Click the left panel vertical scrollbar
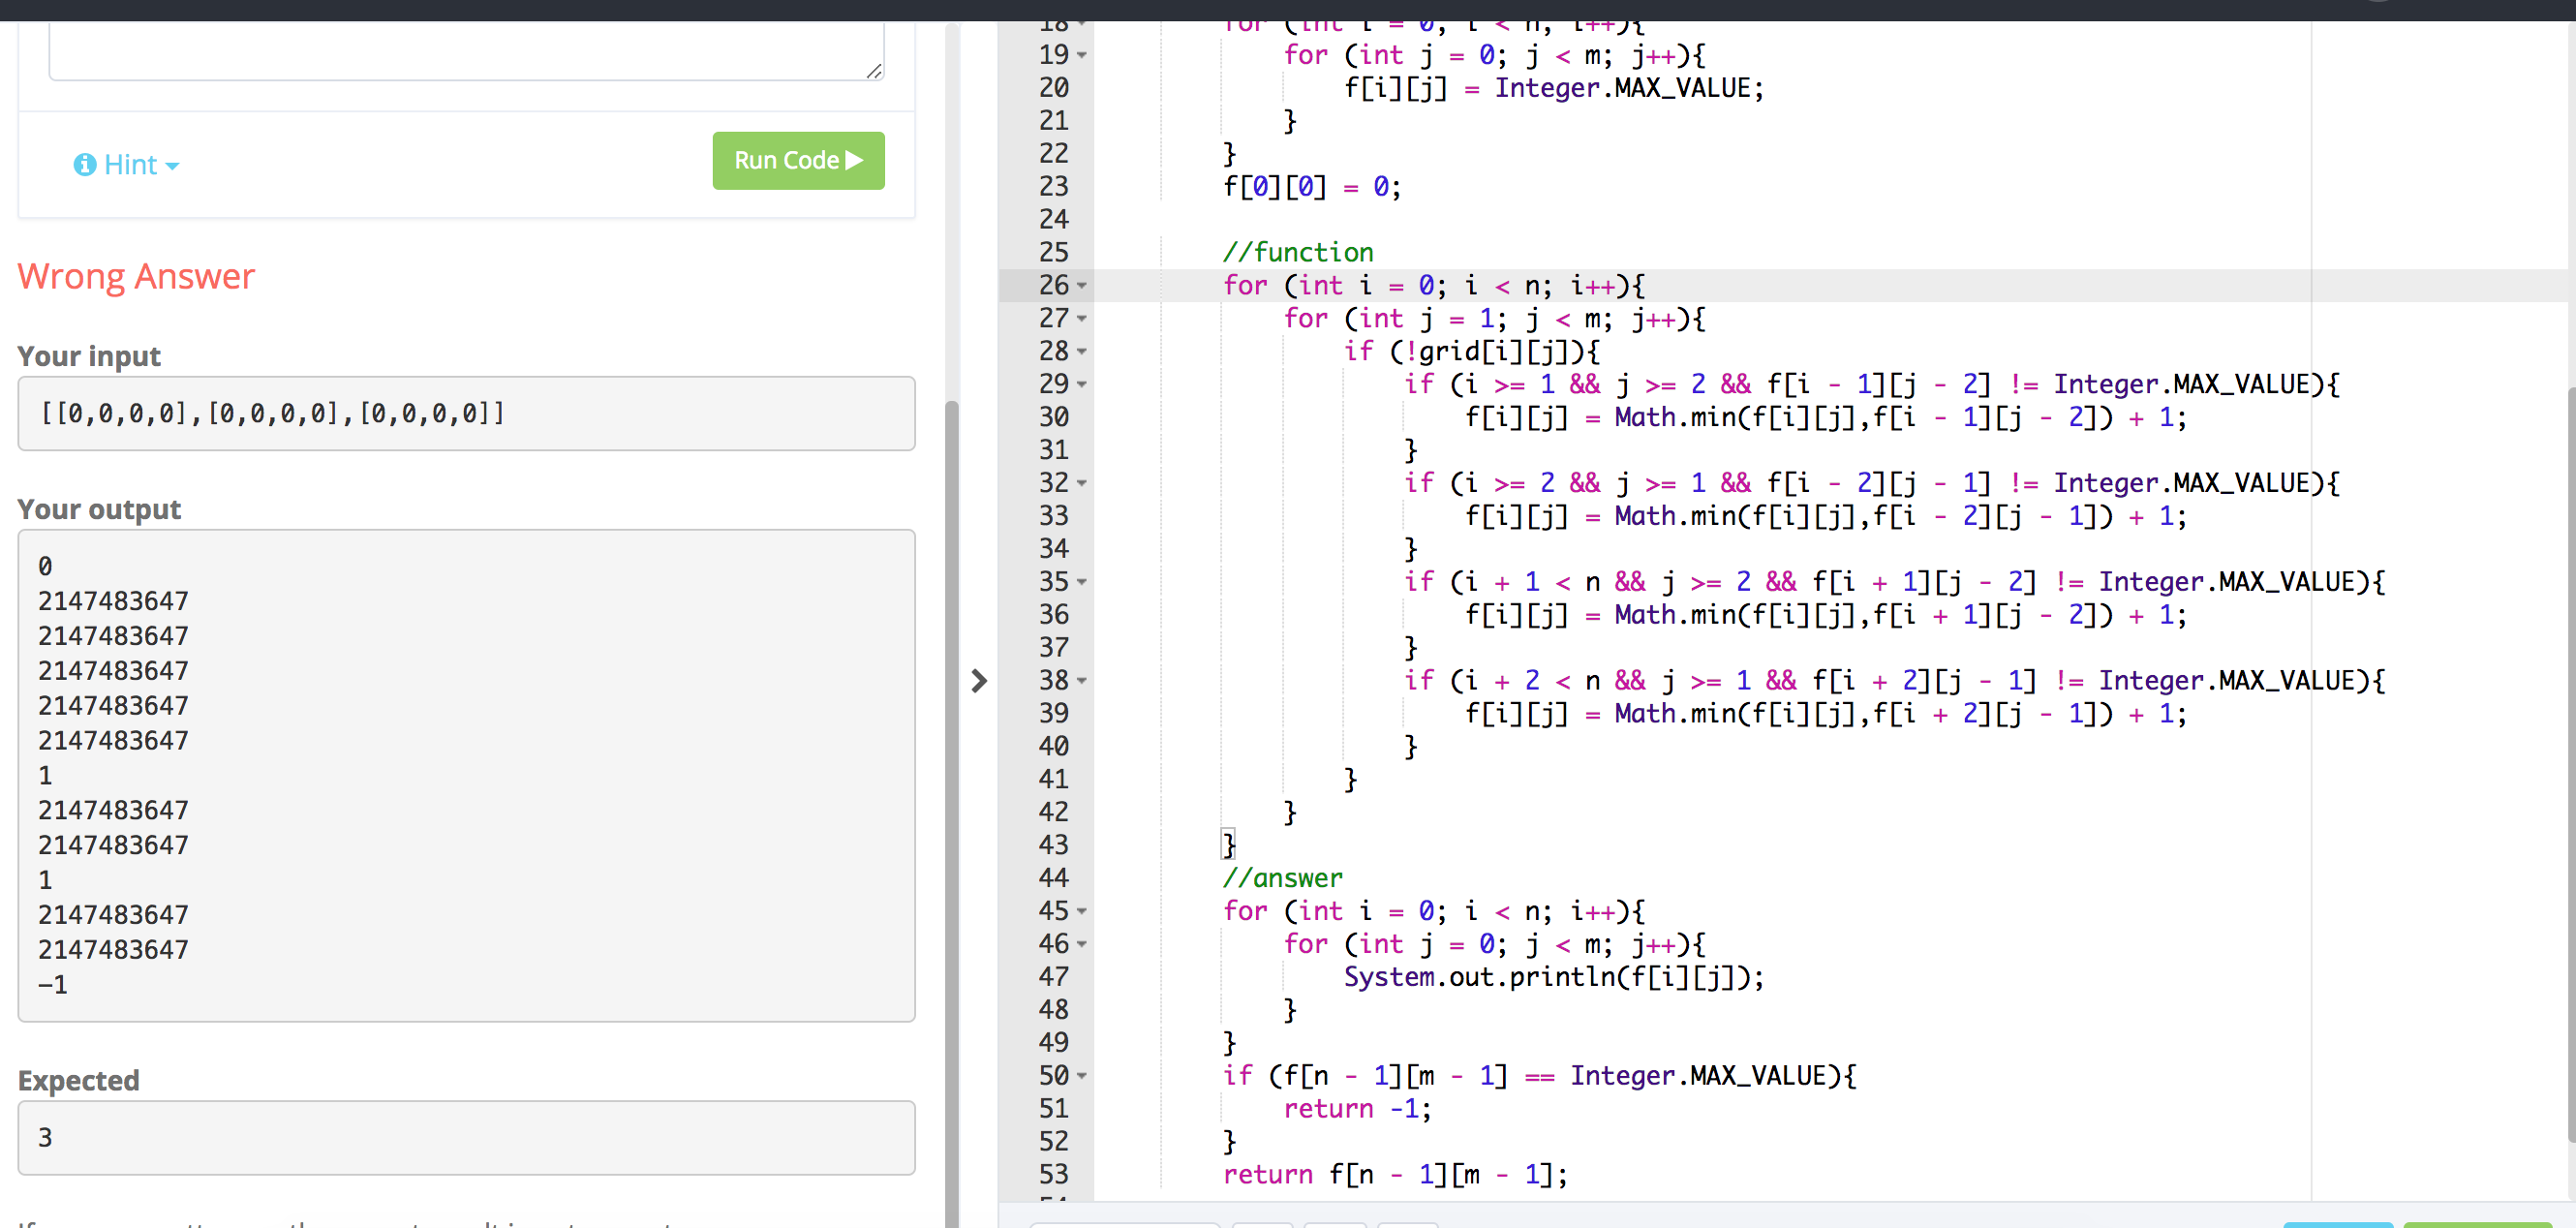This screenshot has width=2576, height=1228. click(x=952, y=814)
